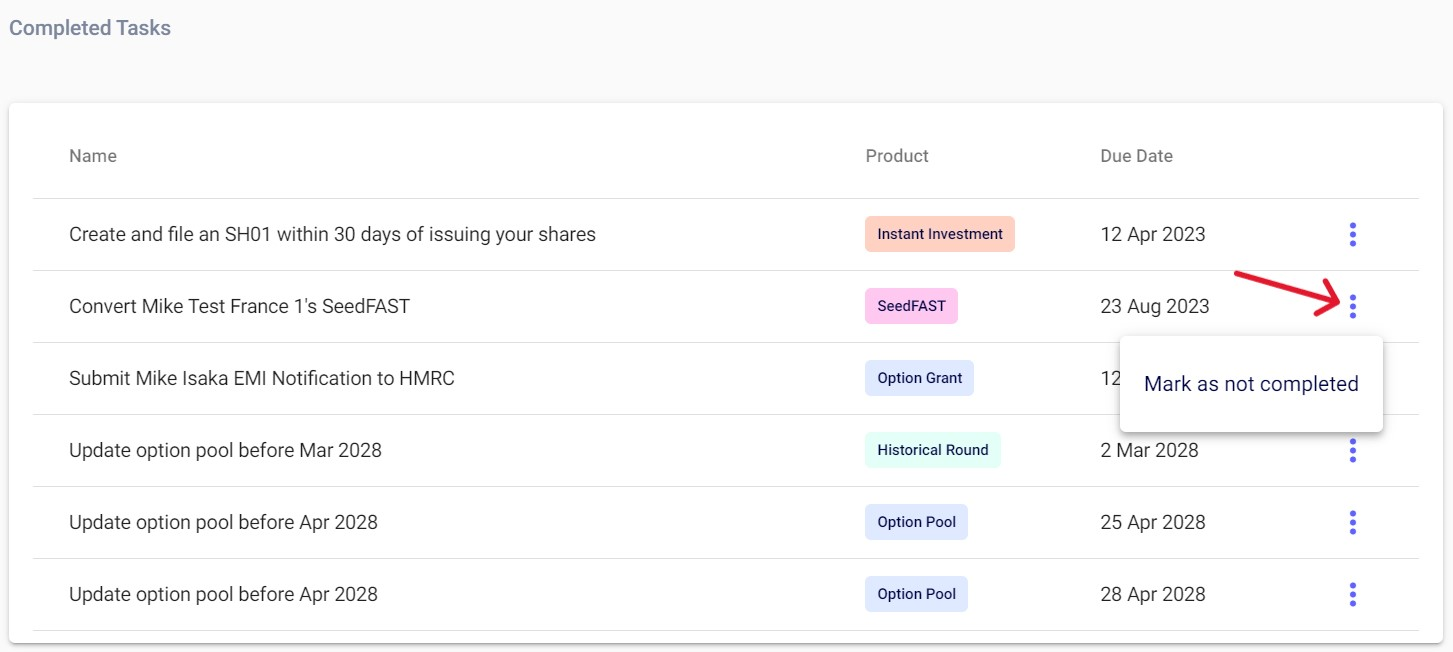1453x652 pixels.
Task: Open the kebab menu for the 25 Apr 2028 task
Action: point(1352,522)
